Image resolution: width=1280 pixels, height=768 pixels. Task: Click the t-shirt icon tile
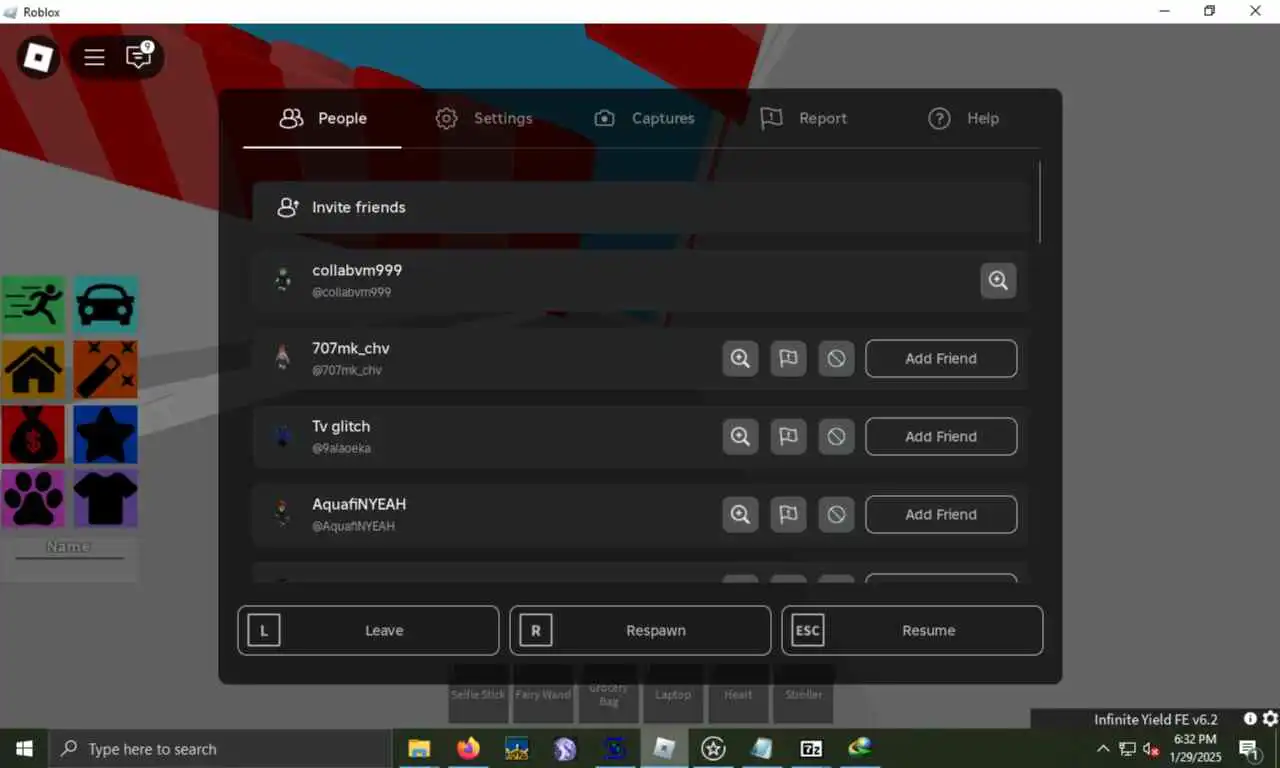105,498
